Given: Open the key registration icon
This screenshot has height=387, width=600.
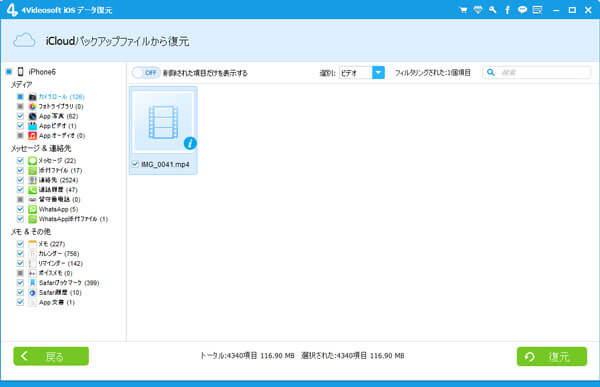Looking at the screenshot, I should pyautogui.click(x=492, y=10).
